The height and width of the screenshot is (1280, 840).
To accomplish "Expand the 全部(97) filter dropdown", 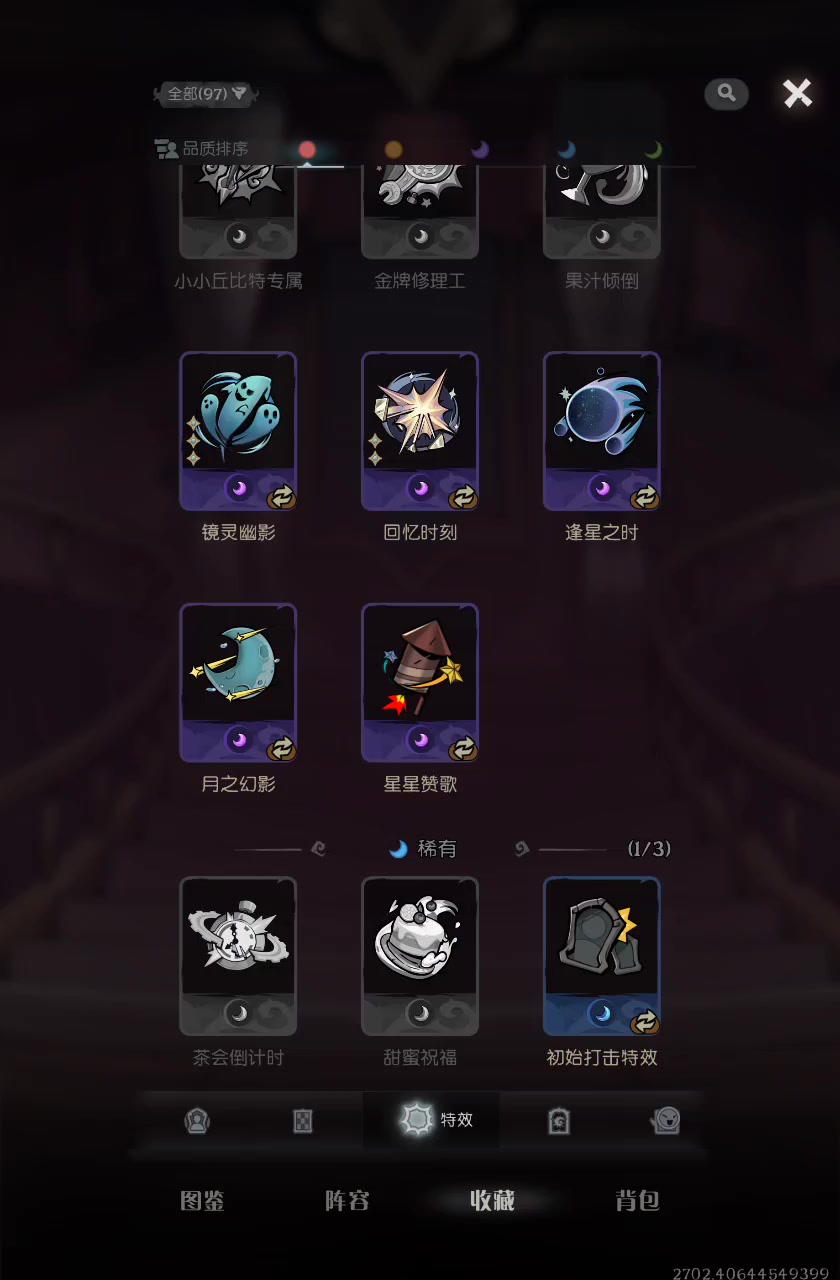I will (206, 94).
